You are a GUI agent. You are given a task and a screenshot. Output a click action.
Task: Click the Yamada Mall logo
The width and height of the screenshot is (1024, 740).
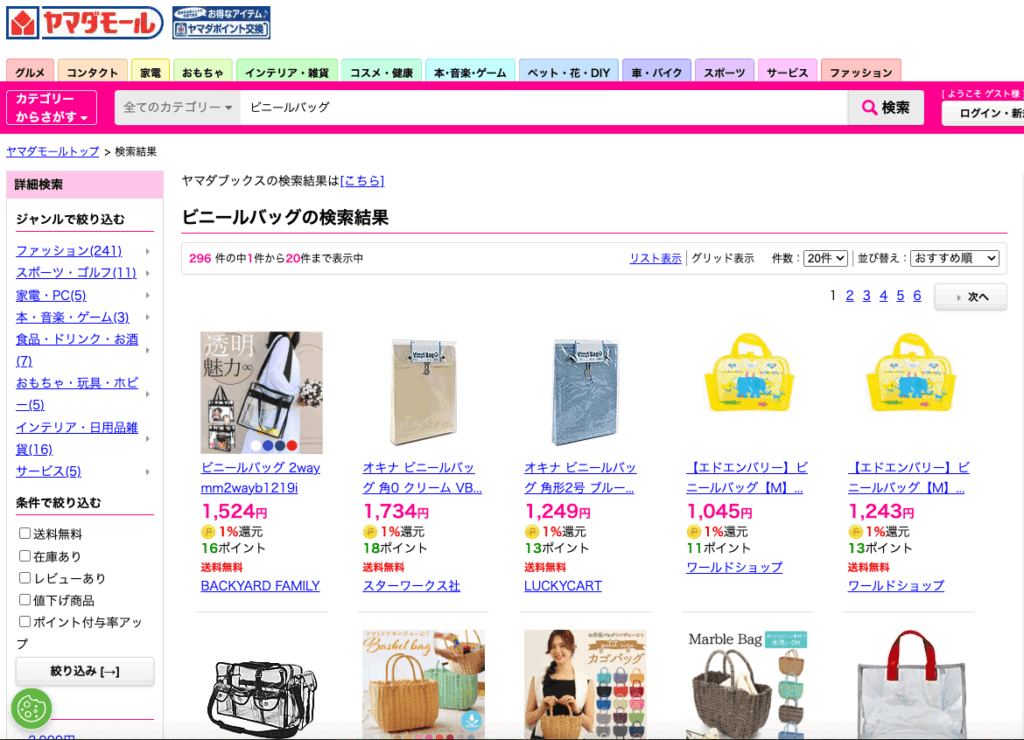[x=84, y=23]
